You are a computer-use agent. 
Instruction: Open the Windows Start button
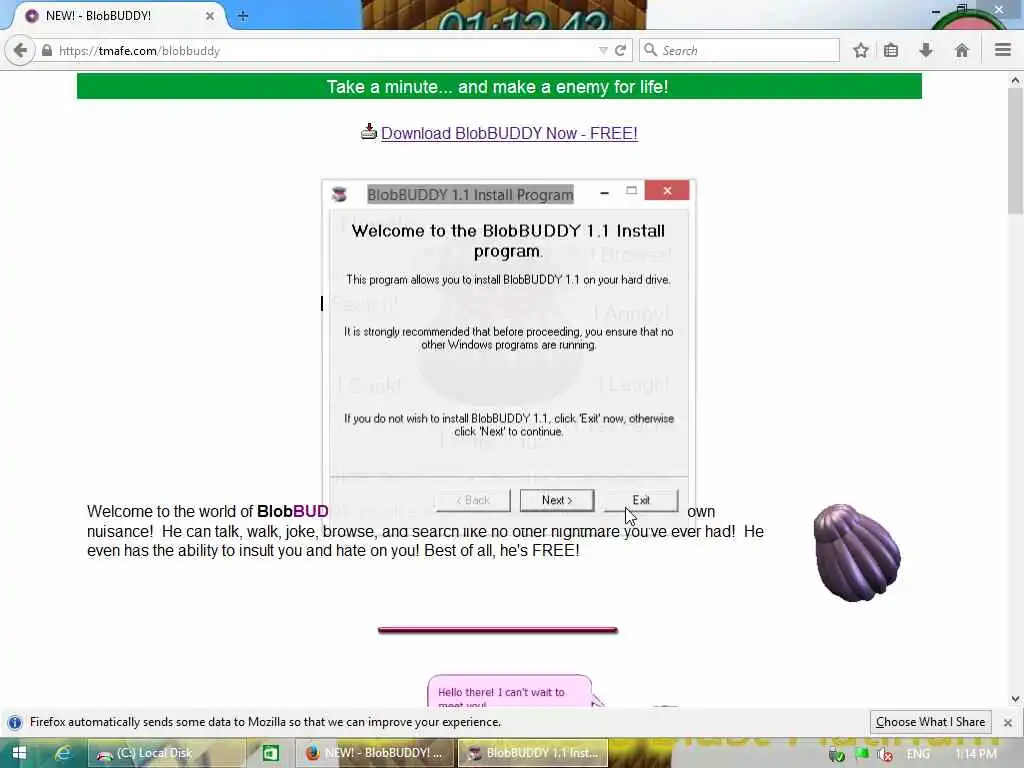(19, 753)
